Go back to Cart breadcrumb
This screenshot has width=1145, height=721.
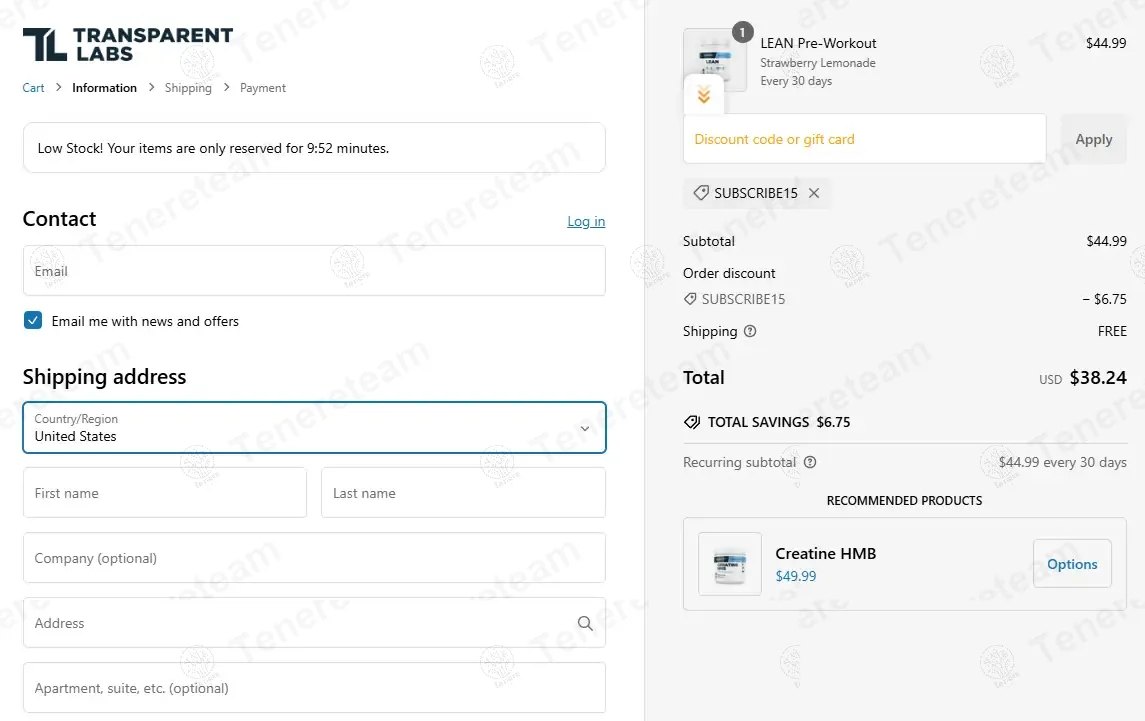point(33,88)
